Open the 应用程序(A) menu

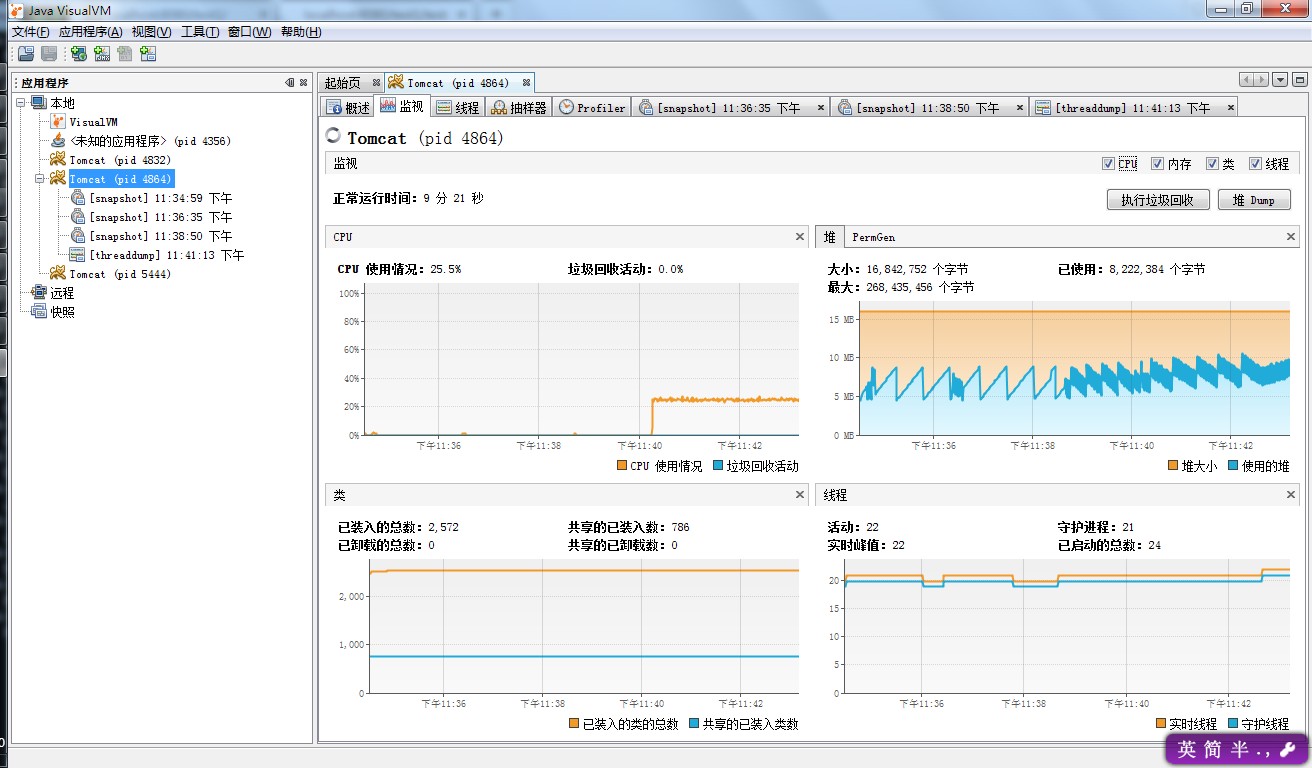91,32
